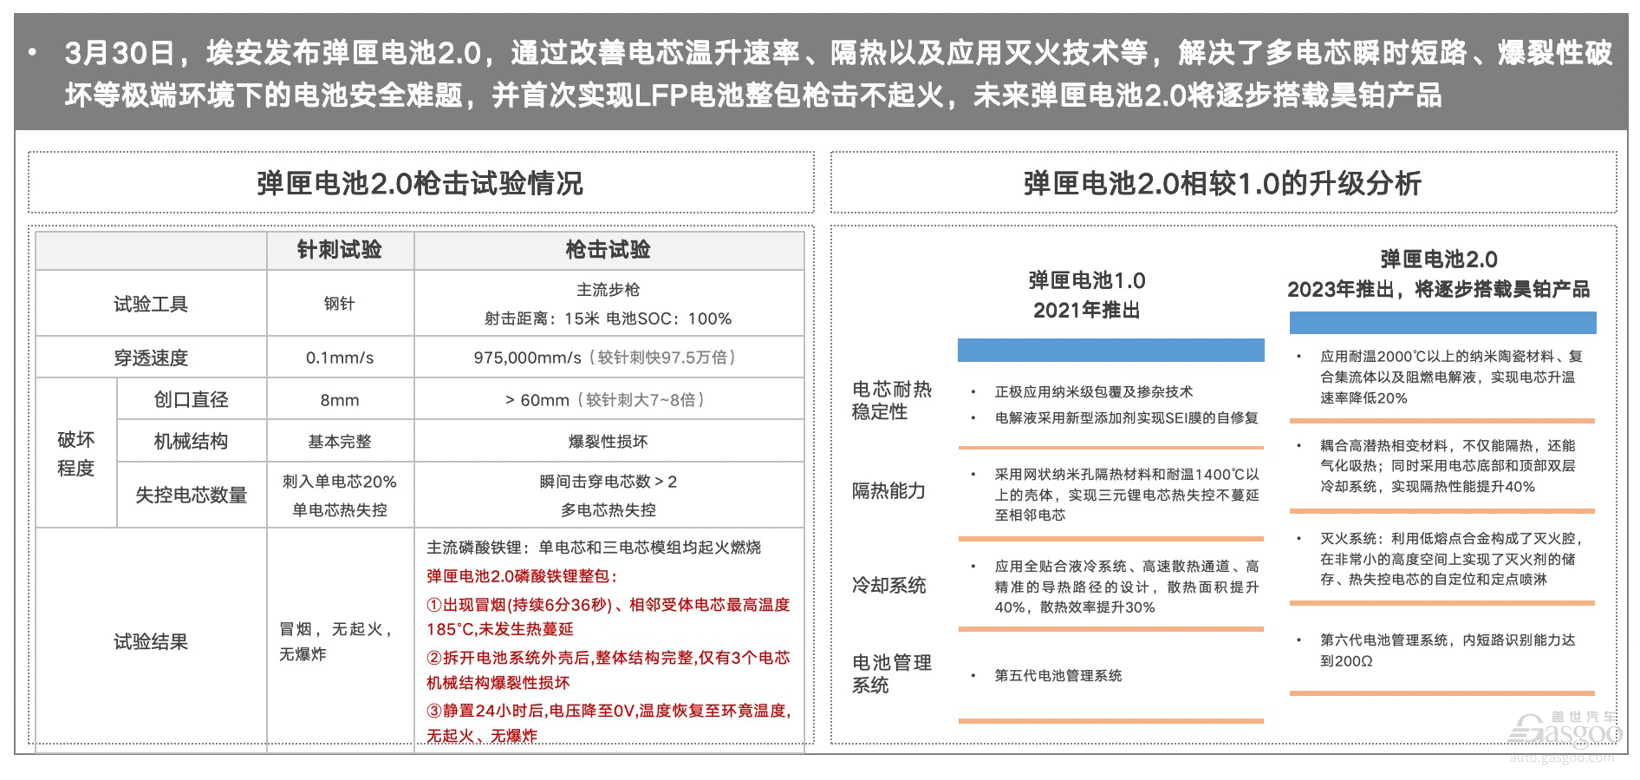Click bullet 电解液采用新型添加剂实现SEI膜的自修复
This screenshot has width=1640, height=780.
click(1127, 418)
